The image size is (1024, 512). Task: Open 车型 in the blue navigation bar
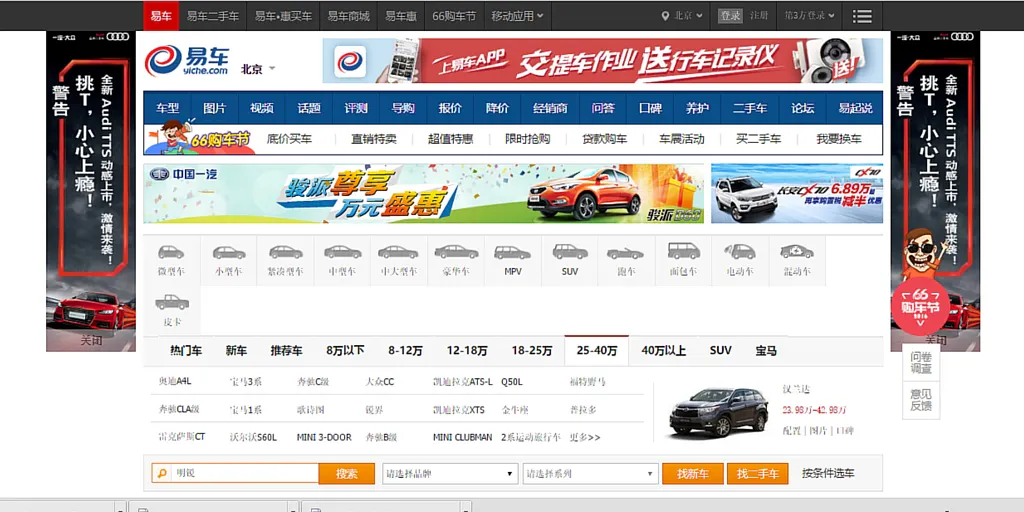coord(167,108)
